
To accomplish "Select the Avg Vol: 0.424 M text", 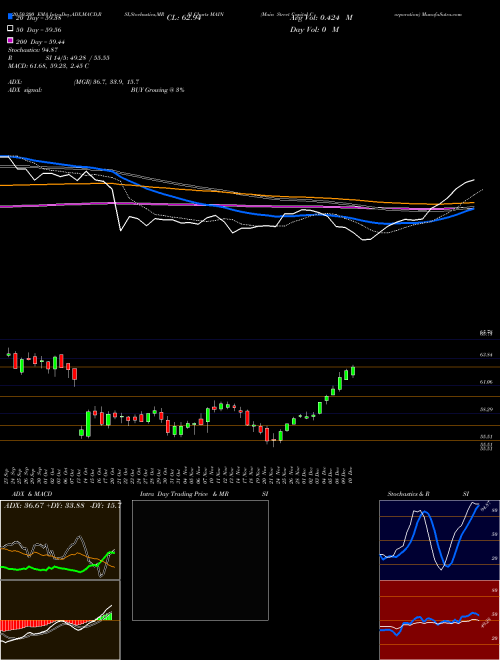I will (321, 17).
